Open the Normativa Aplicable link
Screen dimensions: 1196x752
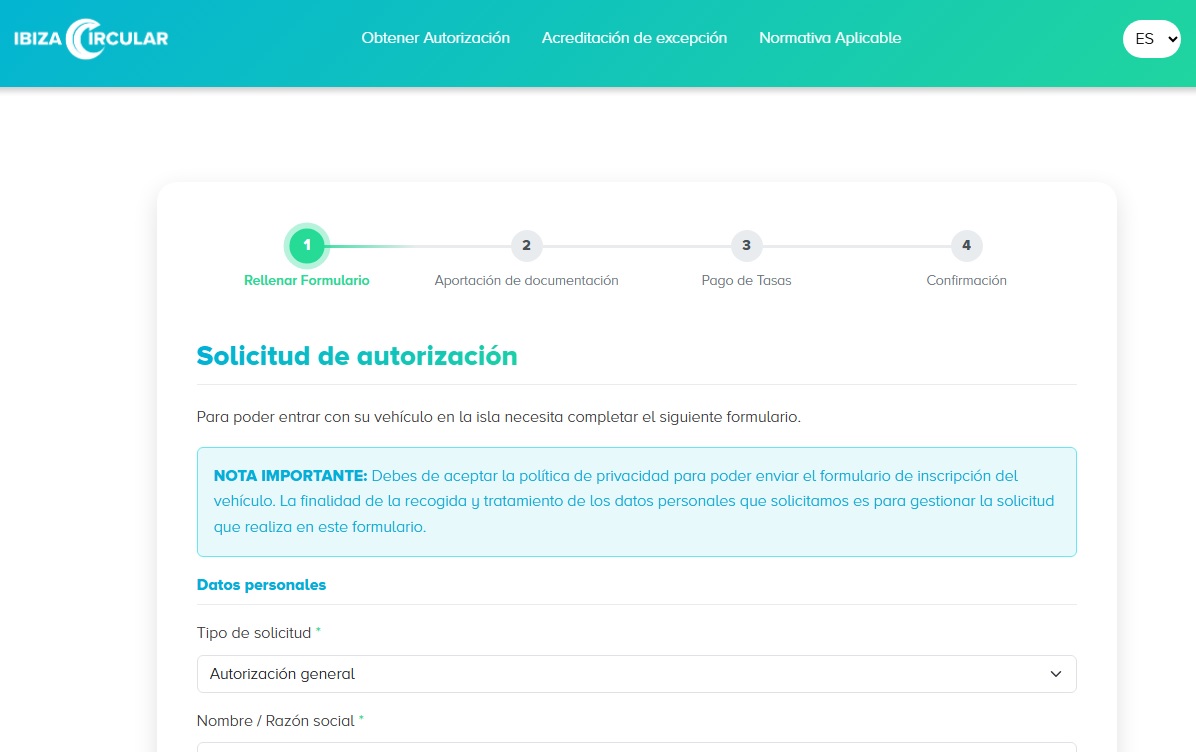(829, 38)
